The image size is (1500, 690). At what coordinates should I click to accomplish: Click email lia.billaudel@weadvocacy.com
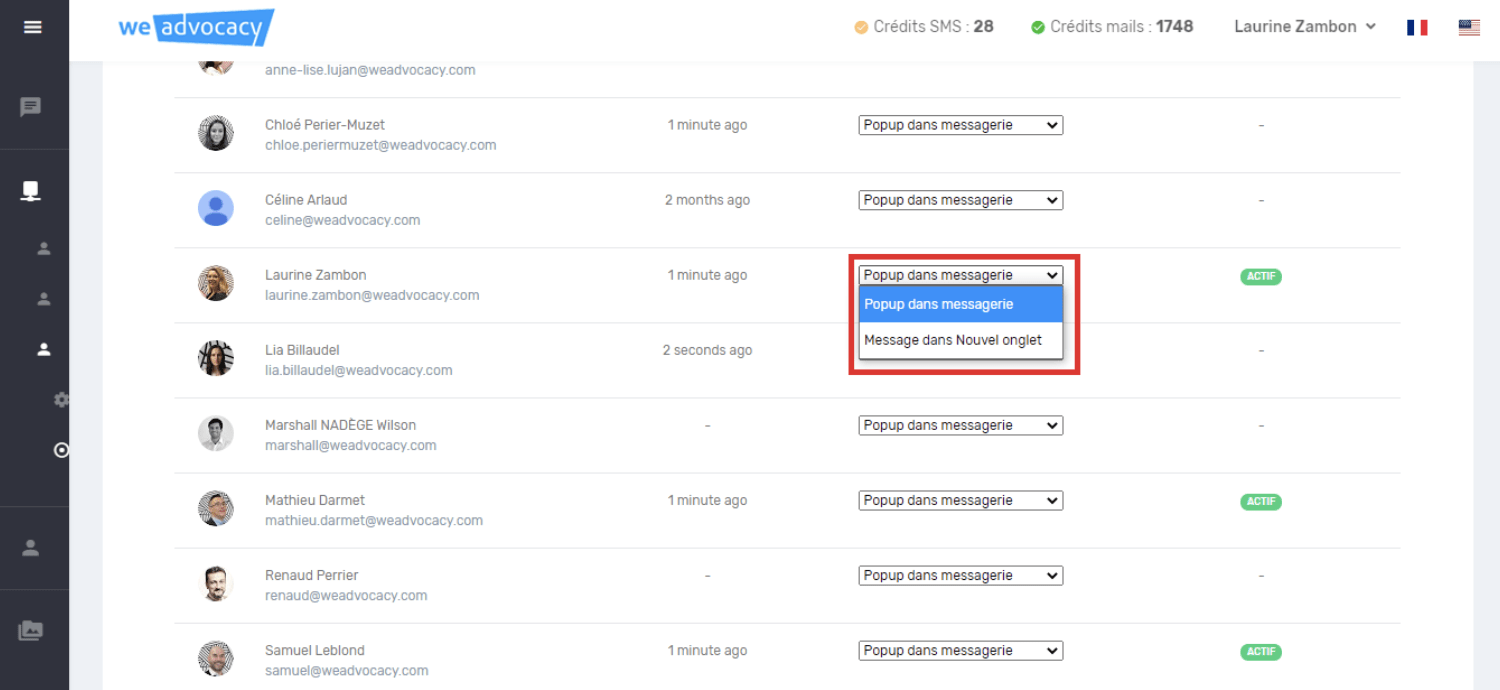tap(359, 370)
